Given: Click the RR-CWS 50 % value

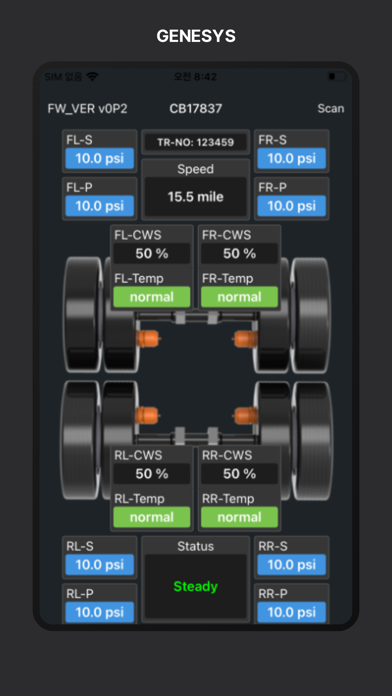Looking at the screenshot, I should point(240,474).
